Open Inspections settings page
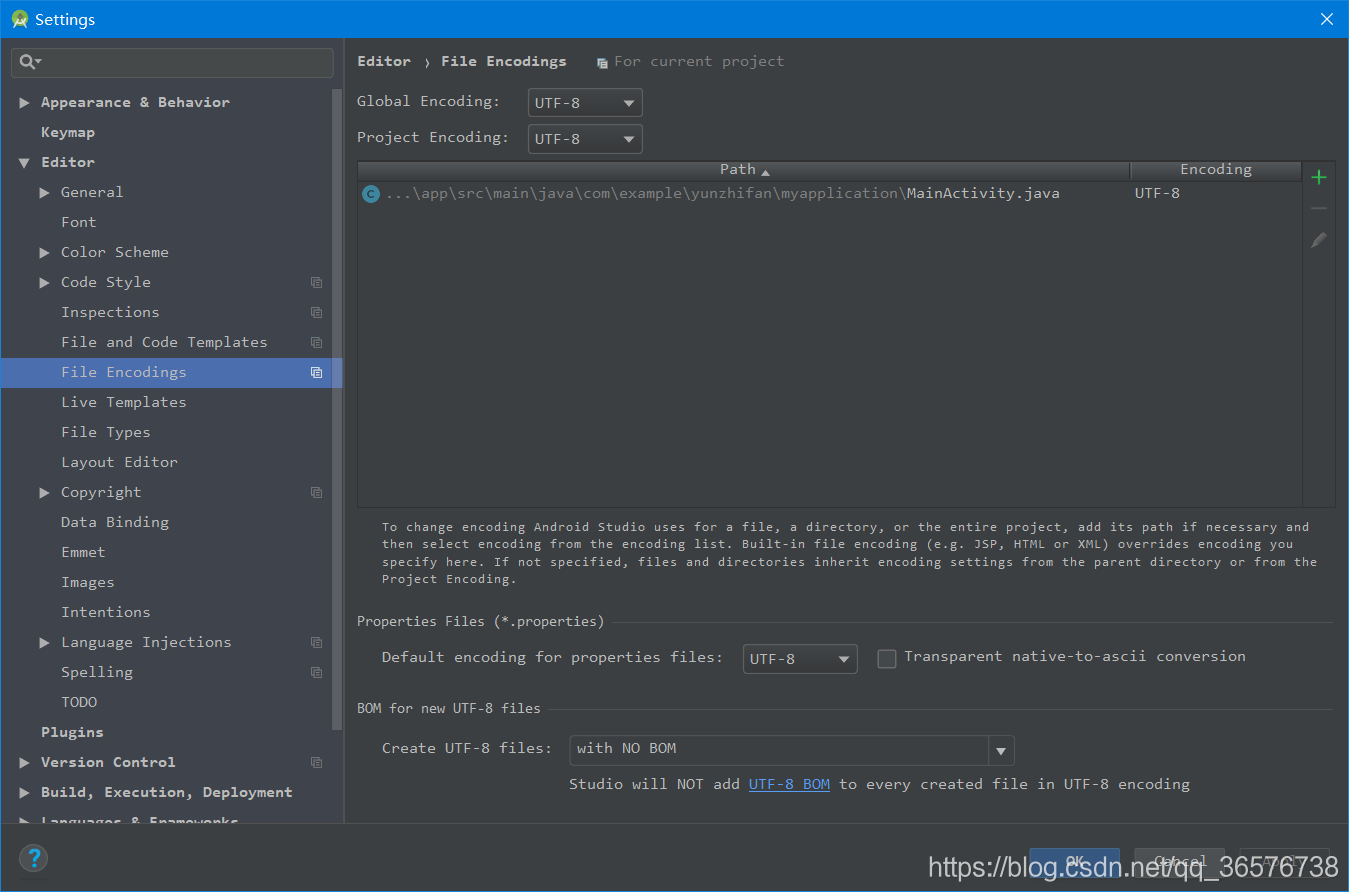Viewport: 1349px width, 892px height. [110, 312]
